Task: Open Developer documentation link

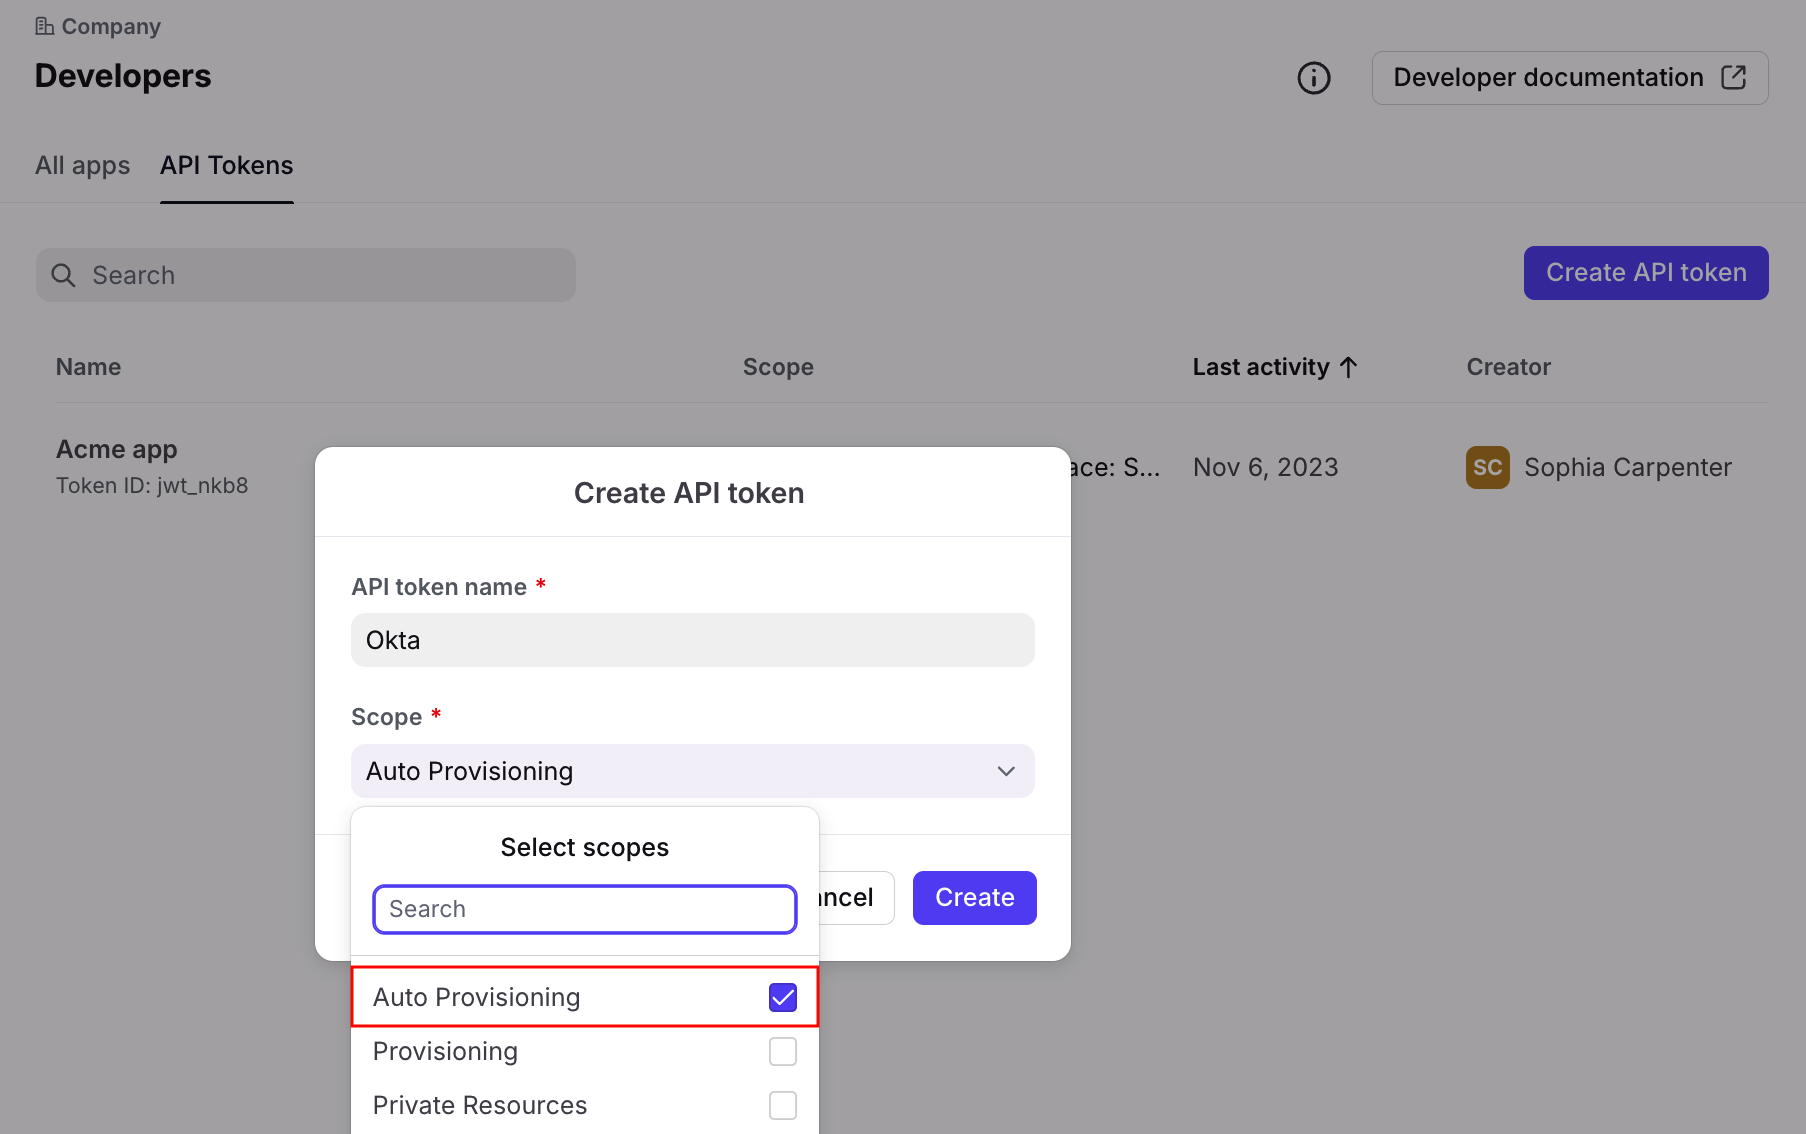Action: 1548,78
